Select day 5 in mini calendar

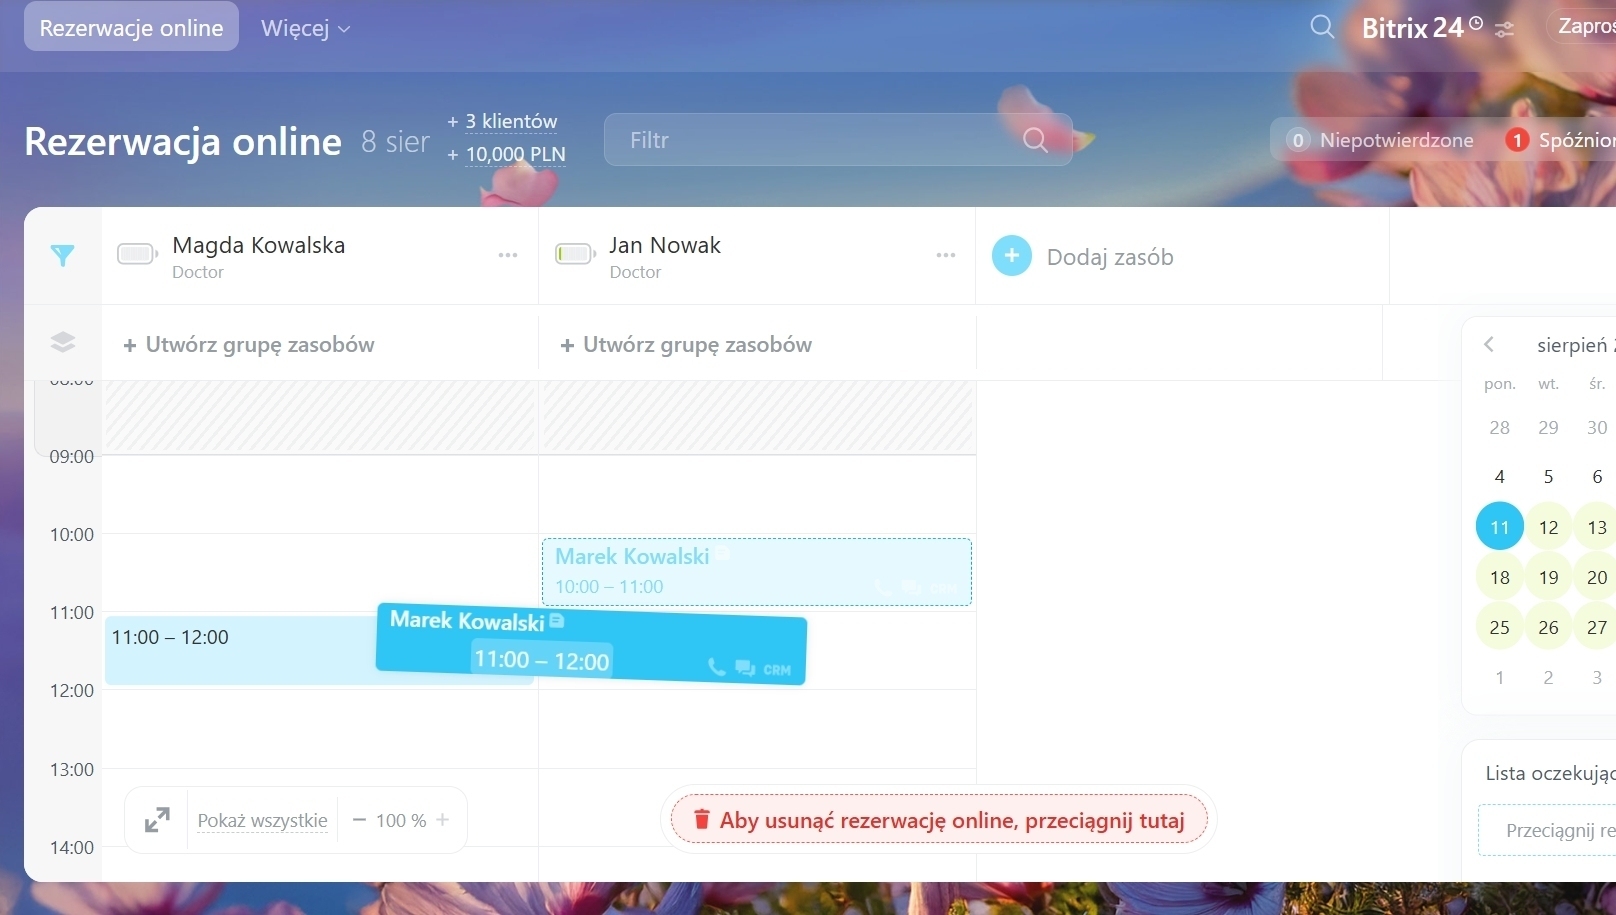tap(1549, 477)
